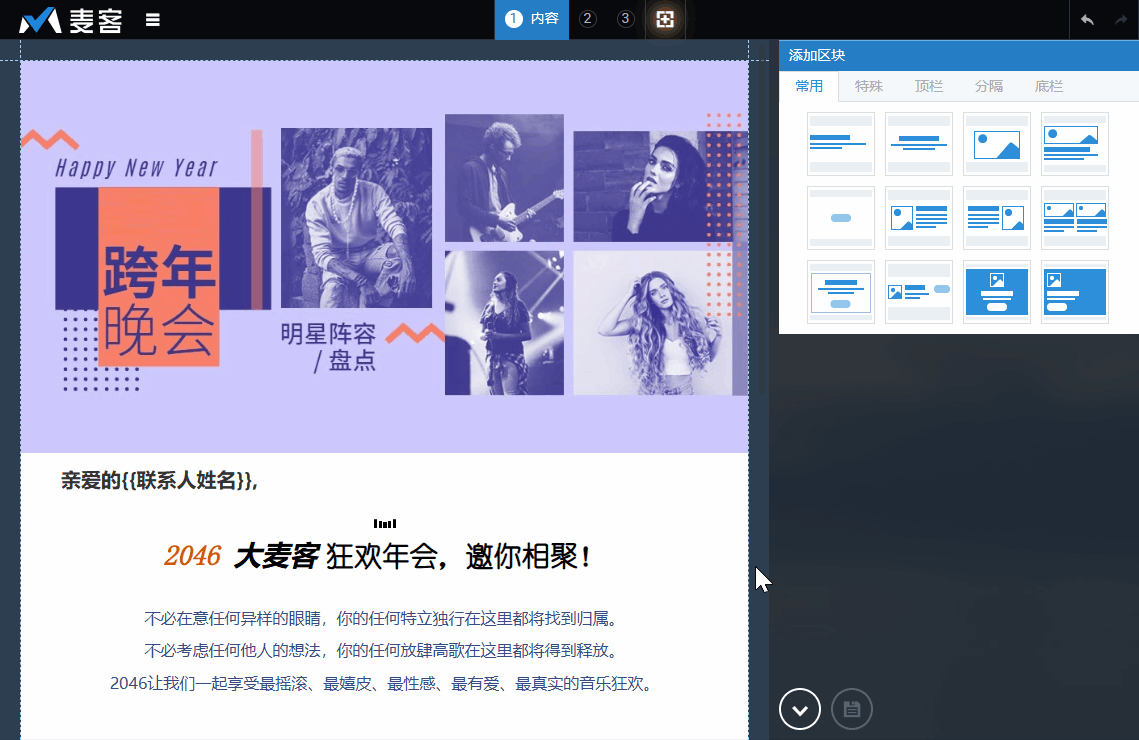Add the single image block

997,144
